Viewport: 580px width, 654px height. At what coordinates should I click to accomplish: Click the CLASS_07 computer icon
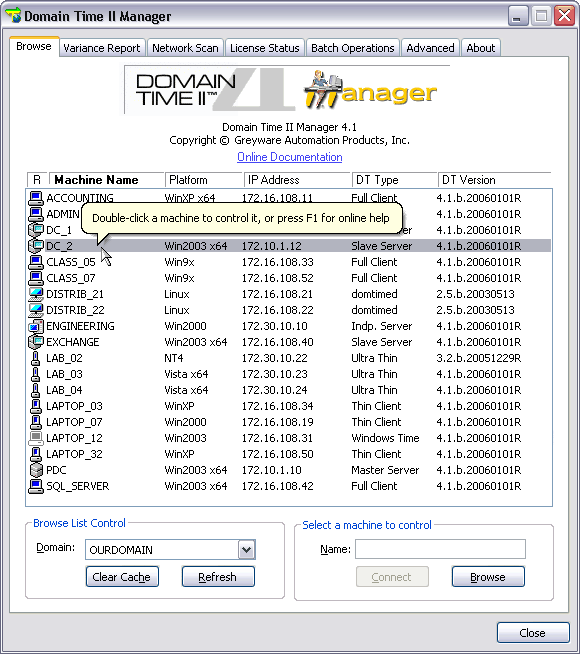tap(36, 278)
